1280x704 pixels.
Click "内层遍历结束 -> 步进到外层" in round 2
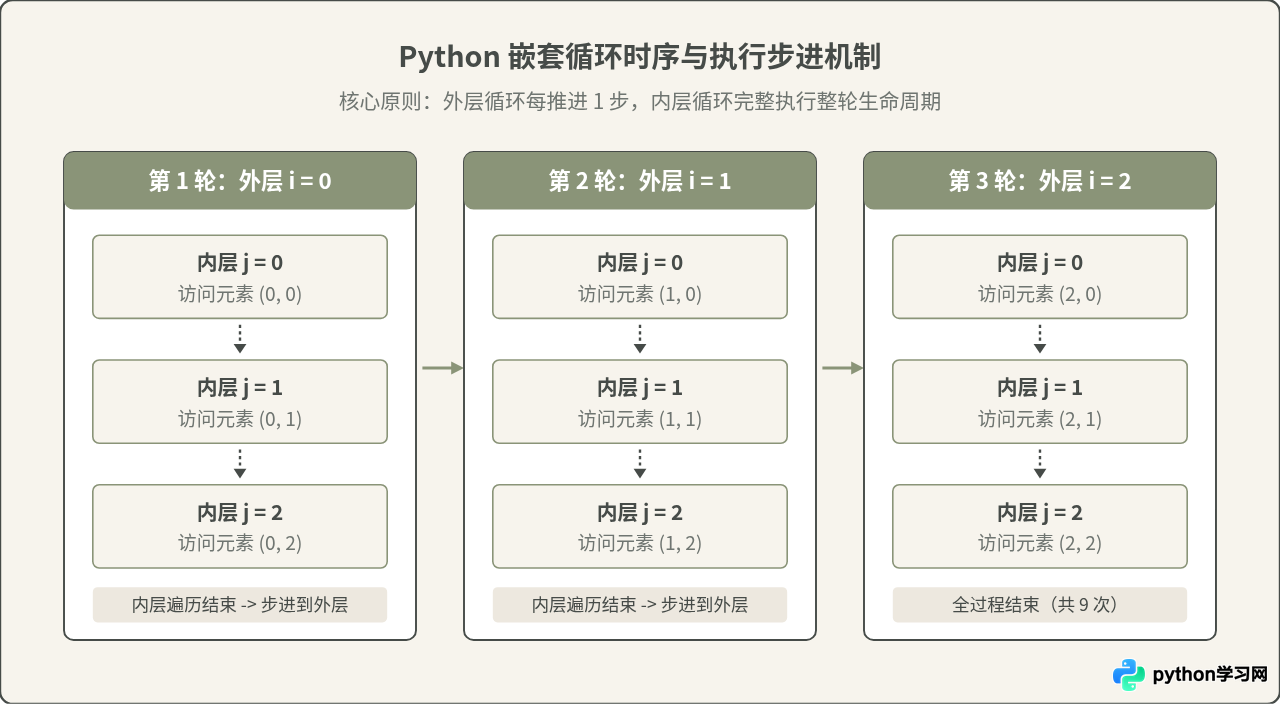(x=640, y=605)
